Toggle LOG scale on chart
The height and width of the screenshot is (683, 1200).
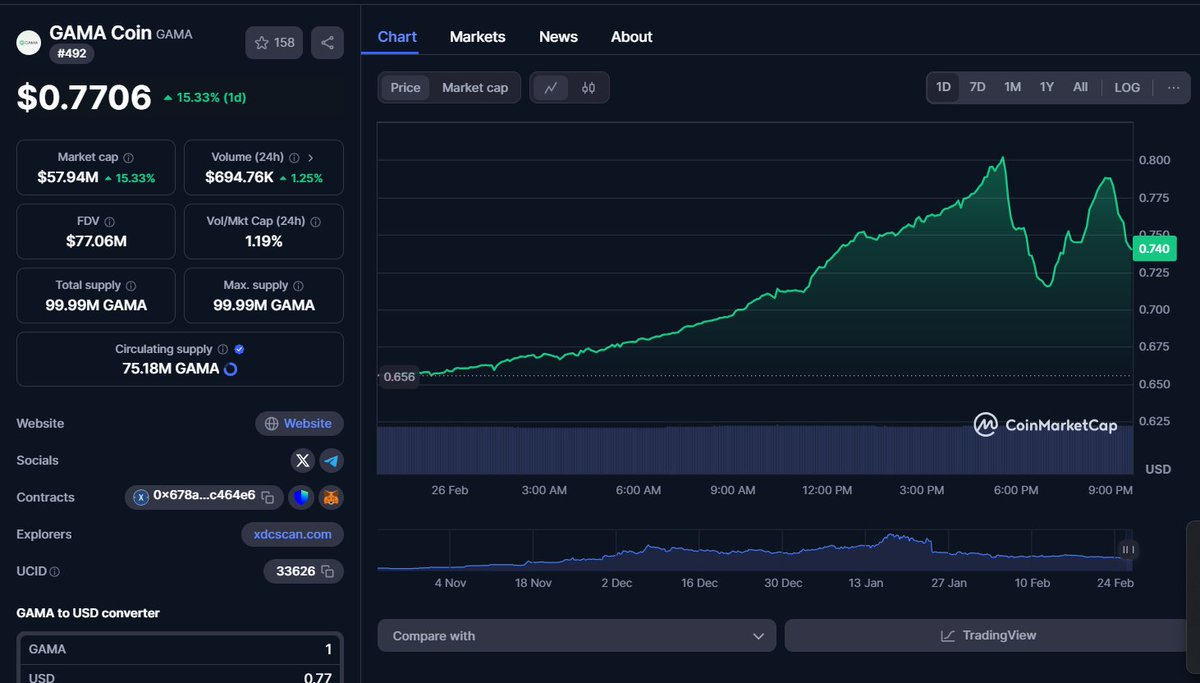tap(1127, 88)
